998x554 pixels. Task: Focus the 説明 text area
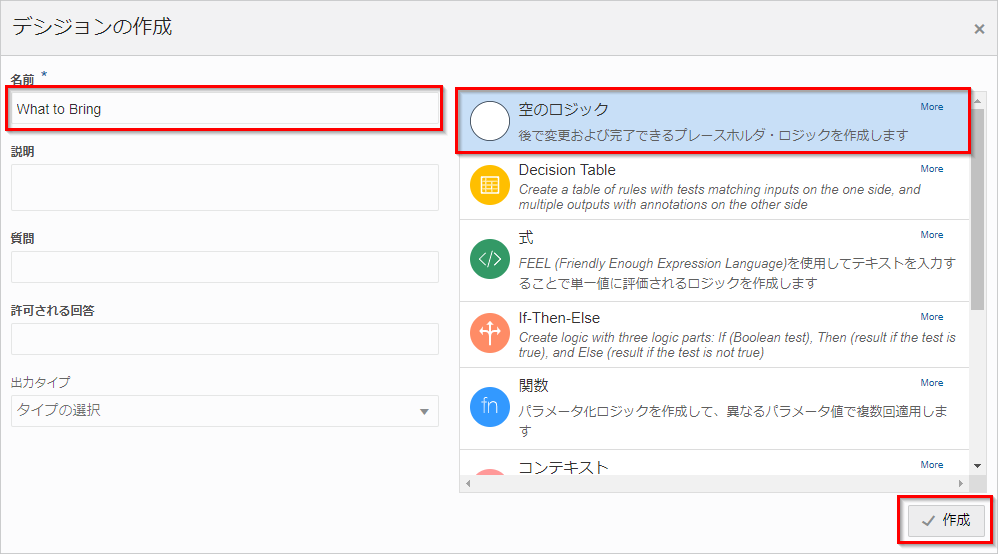point(225,187)
